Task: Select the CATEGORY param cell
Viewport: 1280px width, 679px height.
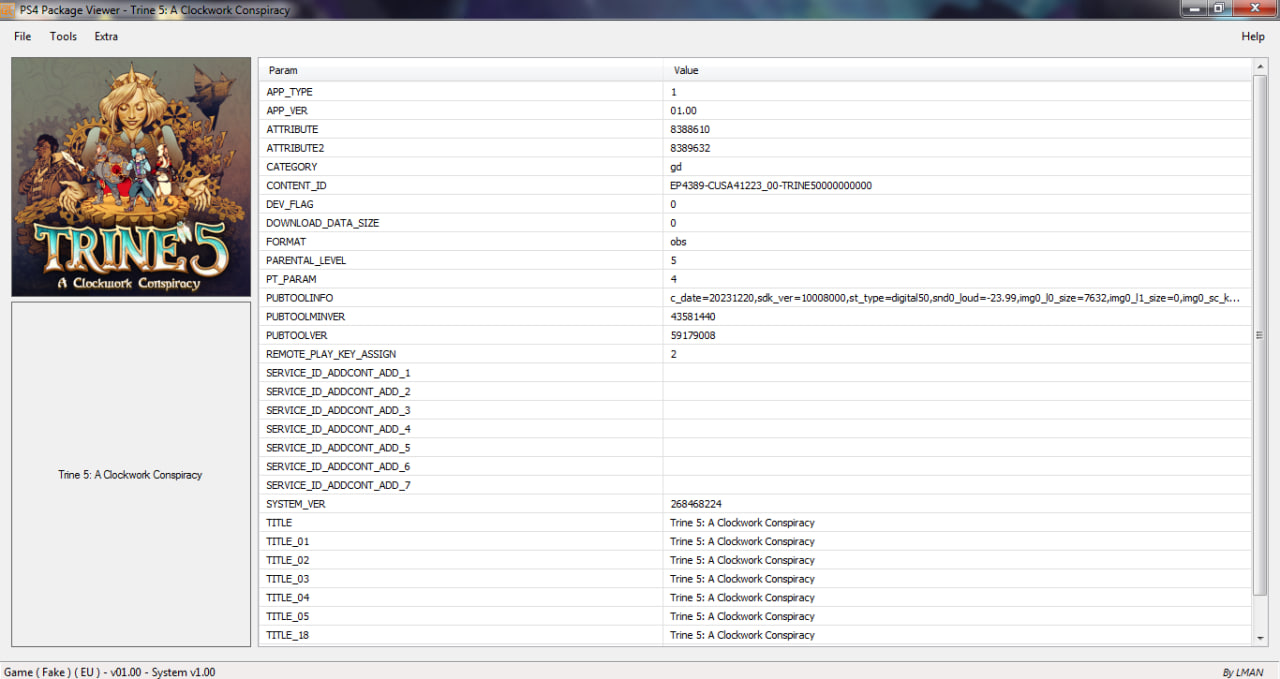Action: click(x=461, y=167)
